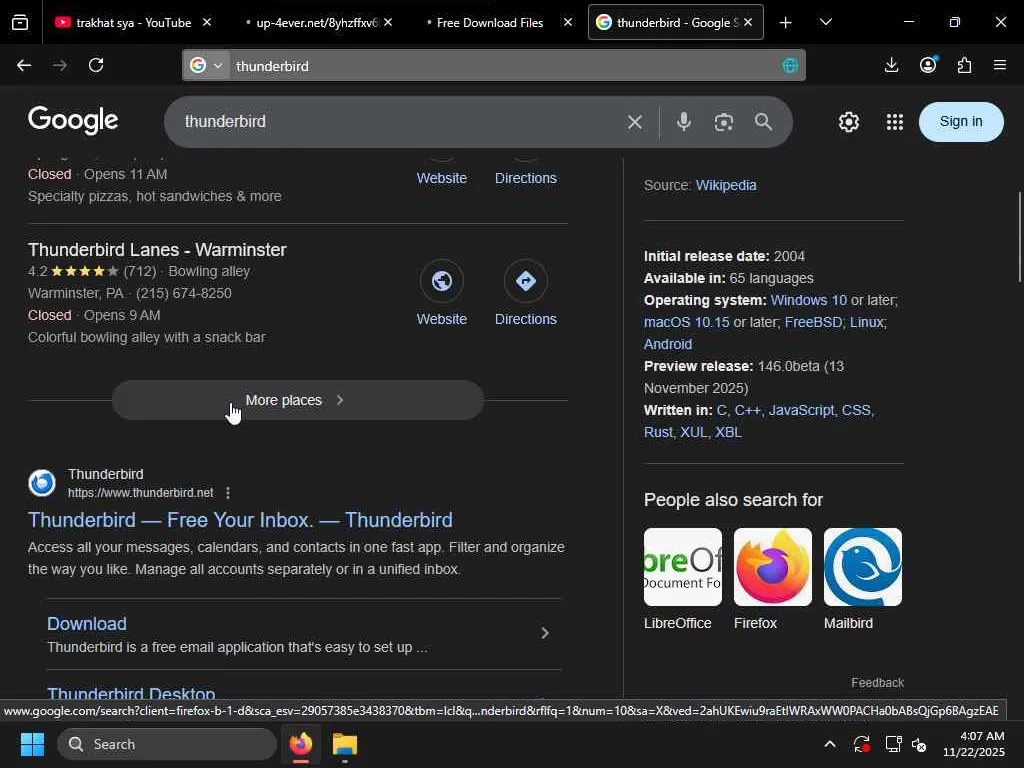This screenshot has width=1024, height=768.
Task: Clear the Google search query
Action: [635, 122]
